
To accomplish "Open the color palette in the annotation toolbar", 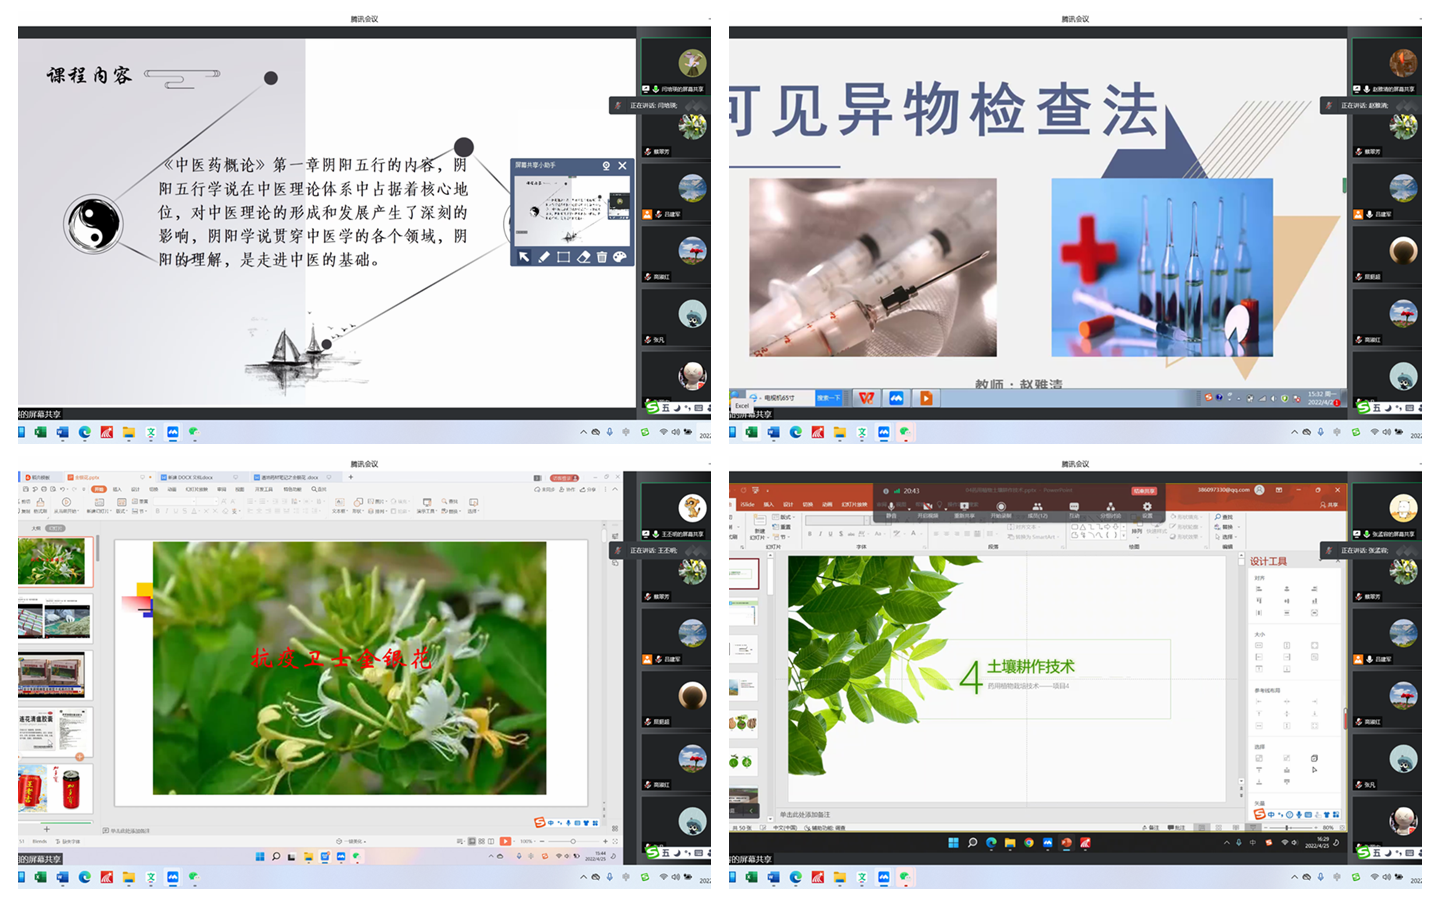I will (619, 257).
